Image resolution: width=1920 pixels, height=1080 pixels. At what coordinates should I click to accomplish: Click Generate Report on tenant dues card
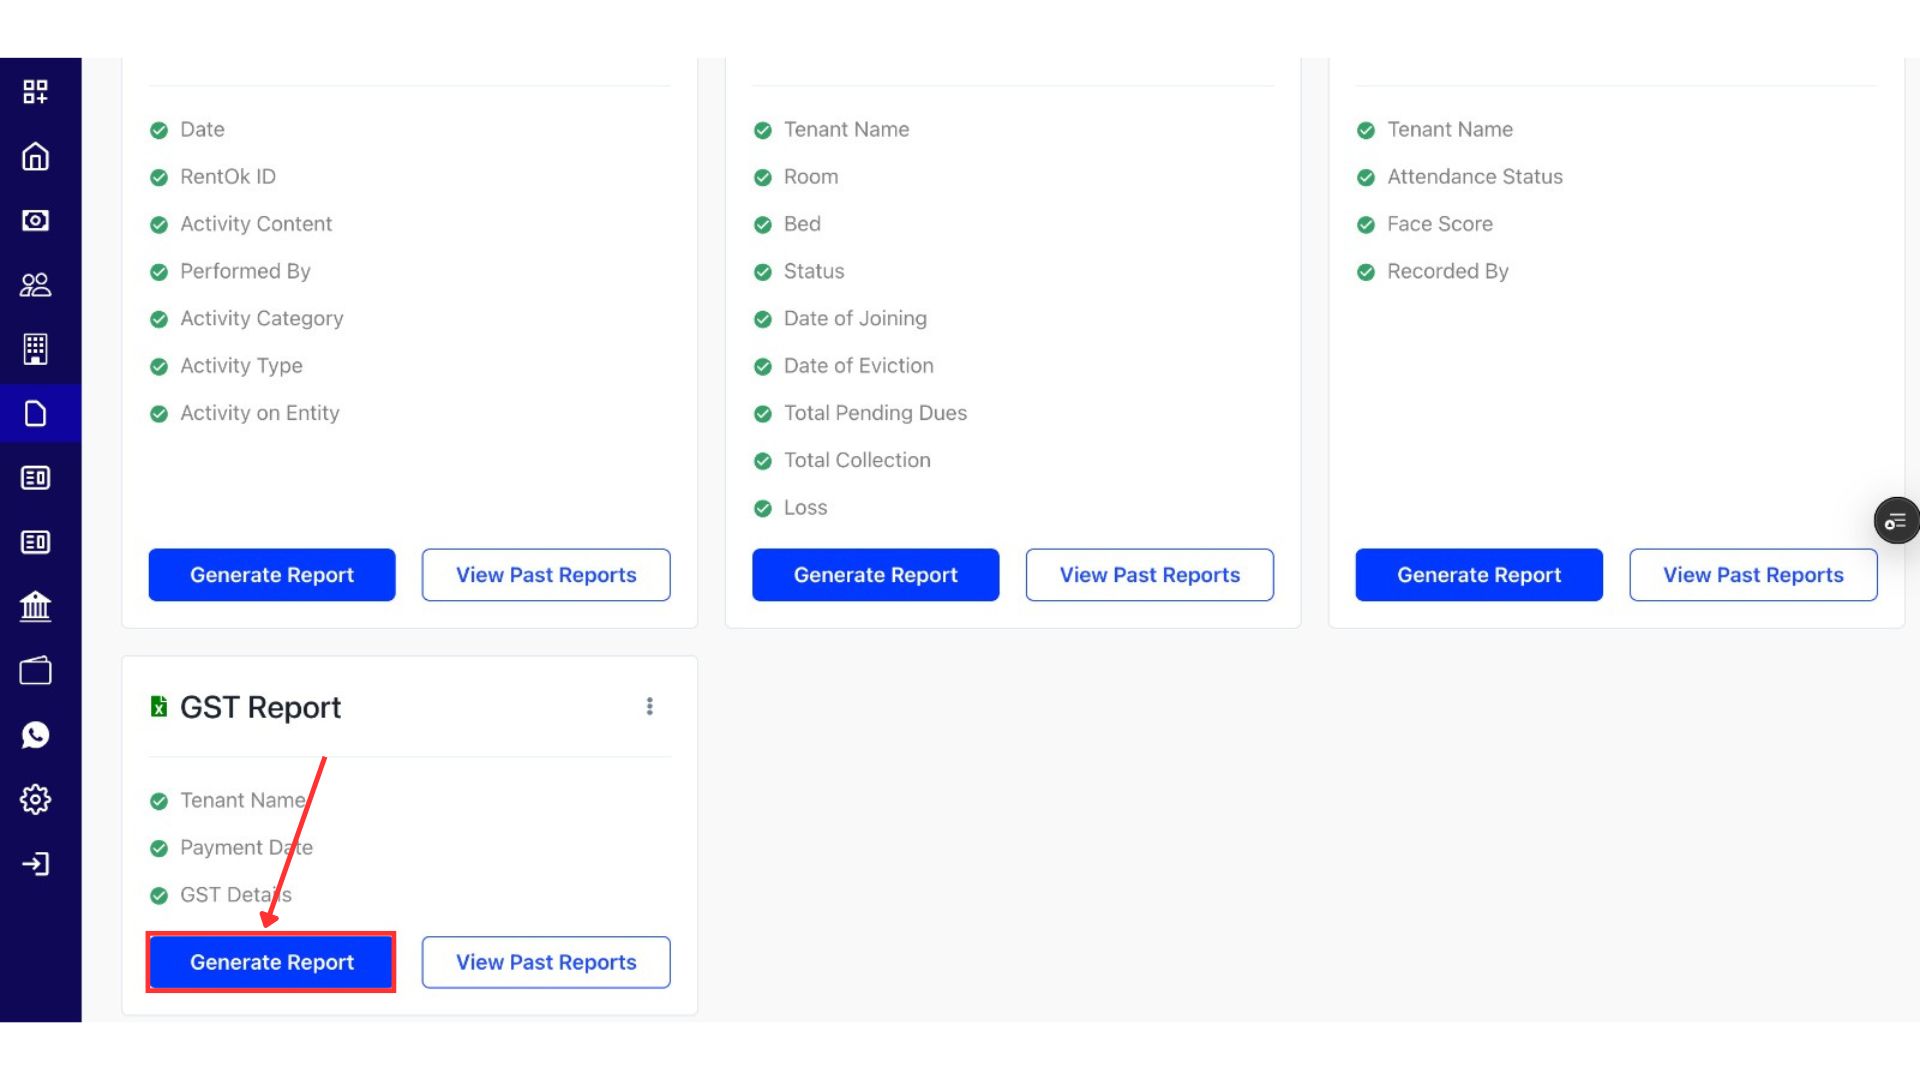[x=875, y=575]
